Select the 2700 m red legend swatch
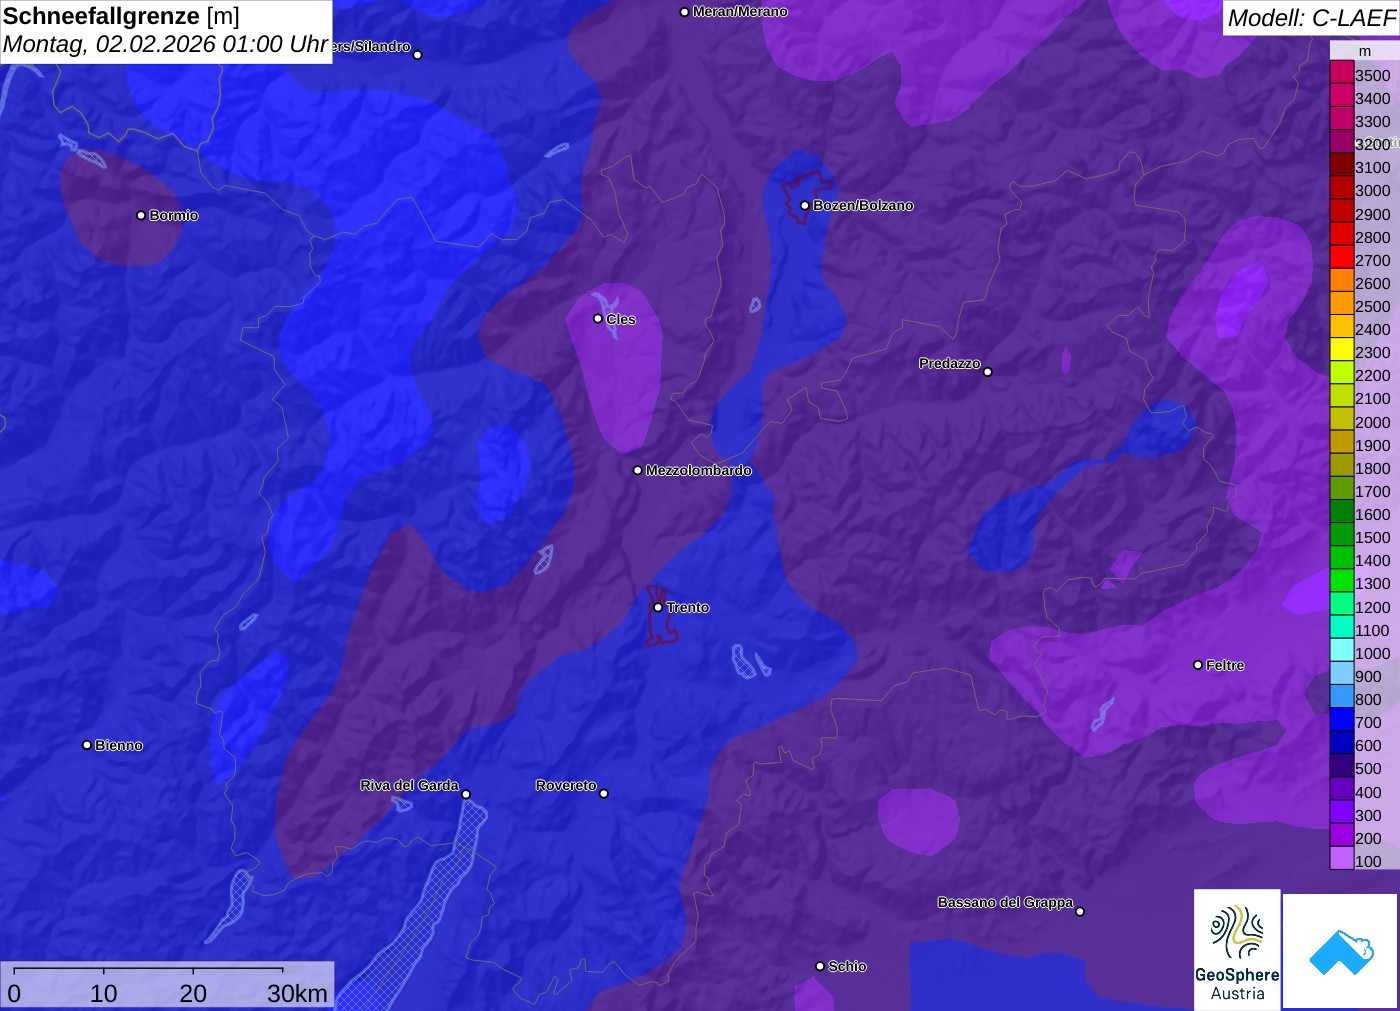 [1341, 257]
